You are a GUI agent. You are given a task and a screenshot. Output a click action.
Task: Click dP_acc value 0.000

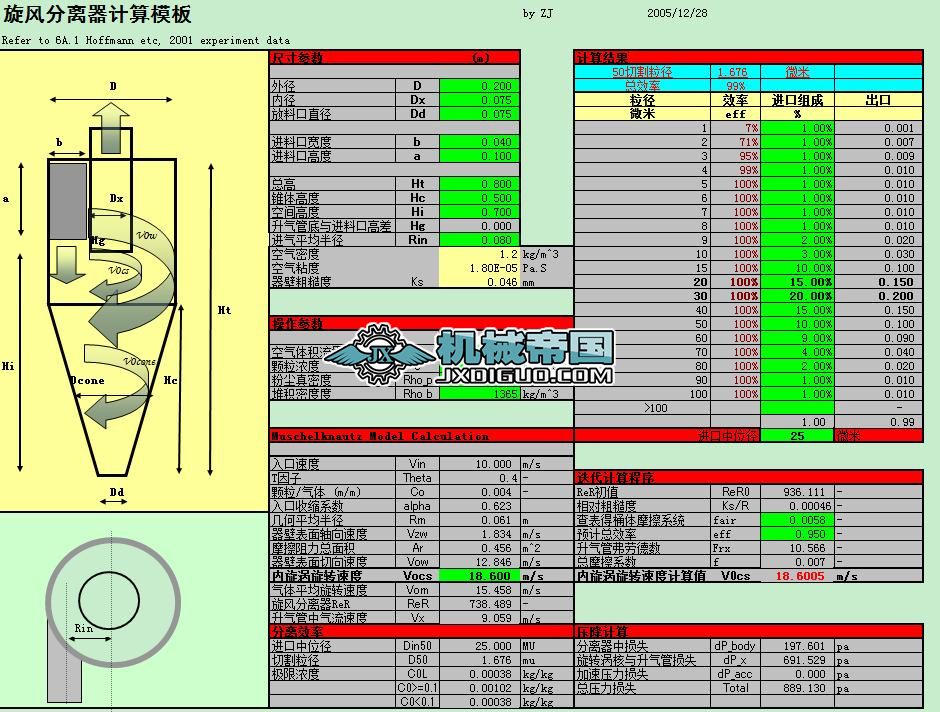point(797,674)
